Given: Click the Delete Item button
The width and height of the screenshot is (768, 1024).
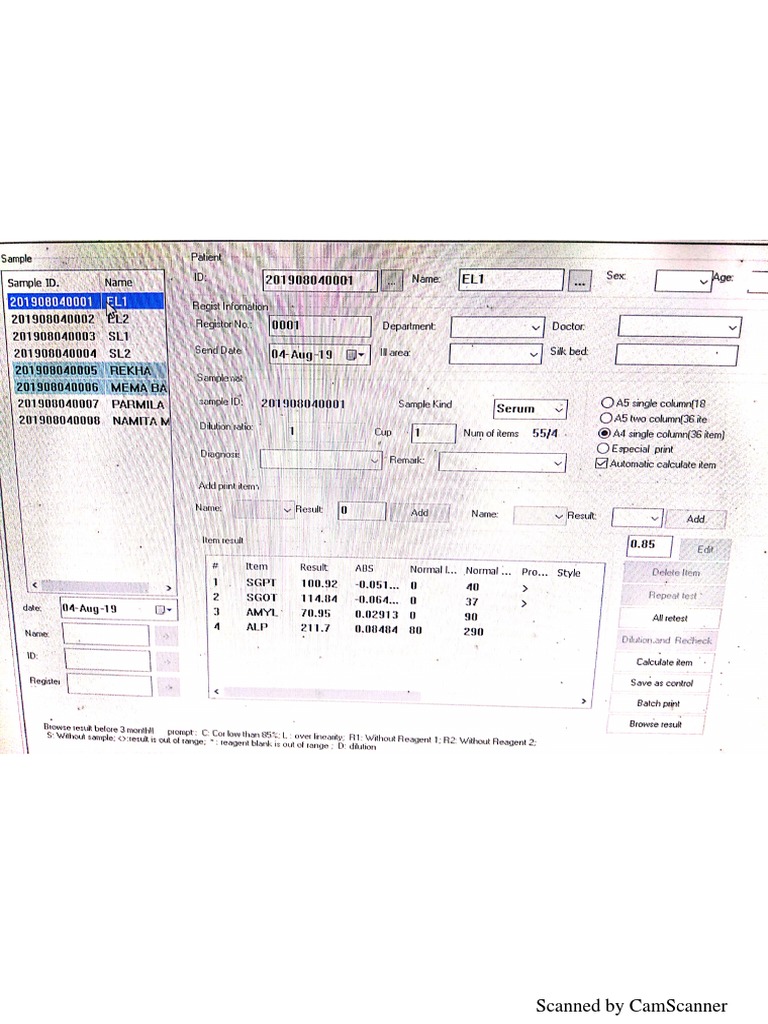Looking at the screenshot, I should 675,573.
